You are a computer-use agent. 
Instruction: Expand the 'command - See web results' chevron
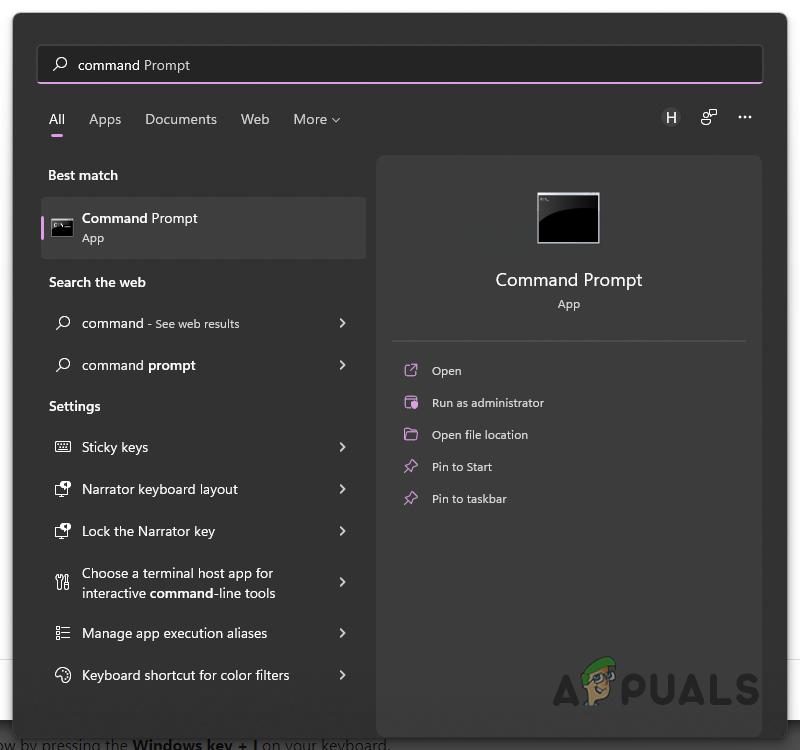342,323
